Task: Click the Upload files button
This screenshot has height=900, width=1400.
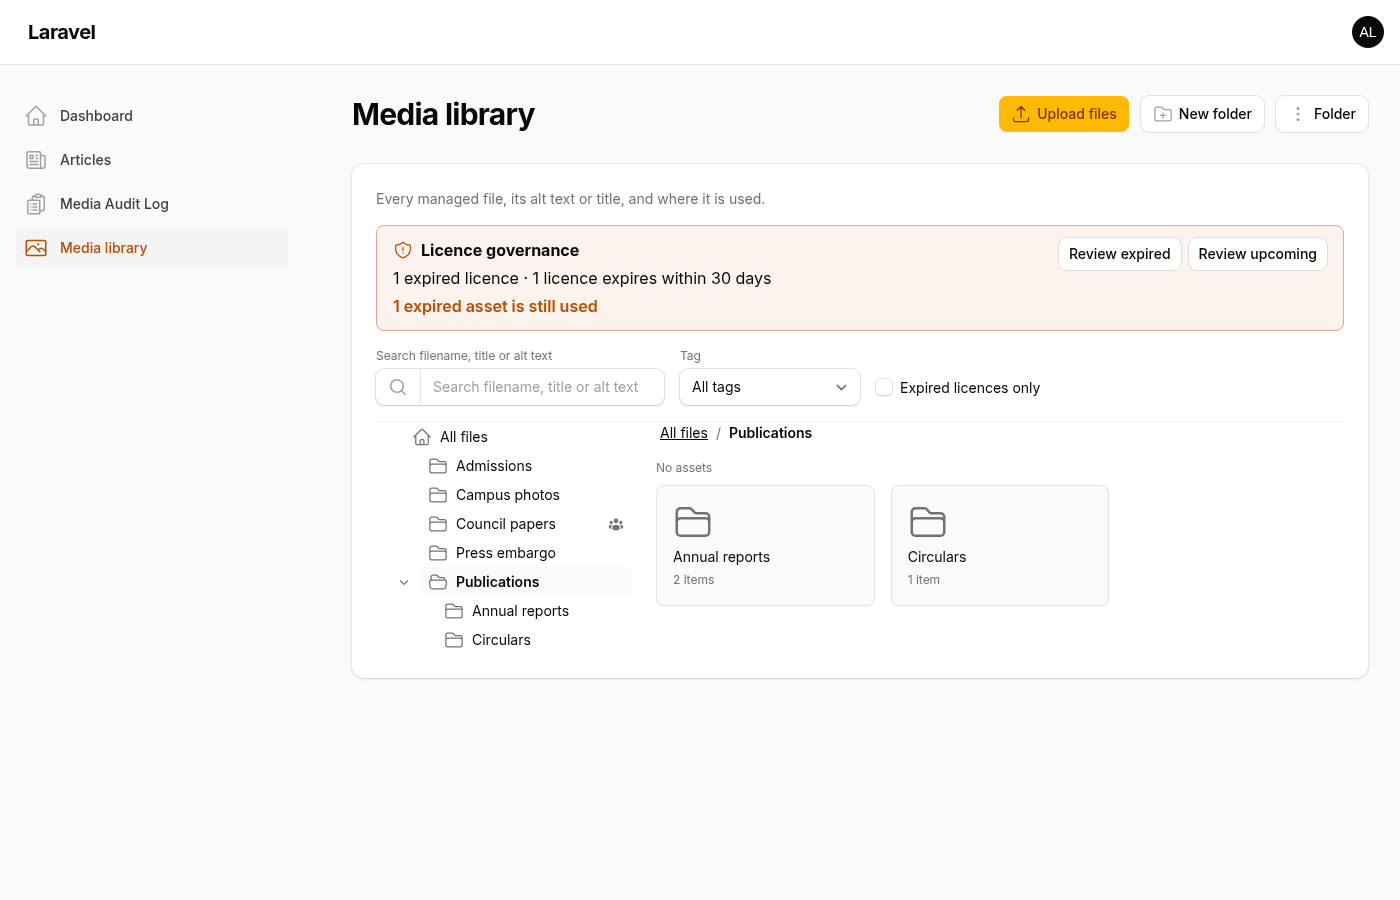Action: (x=1064, y=114)
